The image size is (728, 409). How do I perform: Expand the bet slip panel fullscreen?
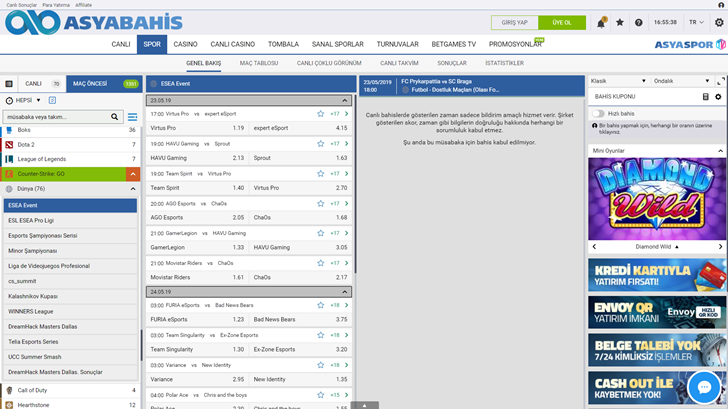pyautogui.click(x=721, y=81)
